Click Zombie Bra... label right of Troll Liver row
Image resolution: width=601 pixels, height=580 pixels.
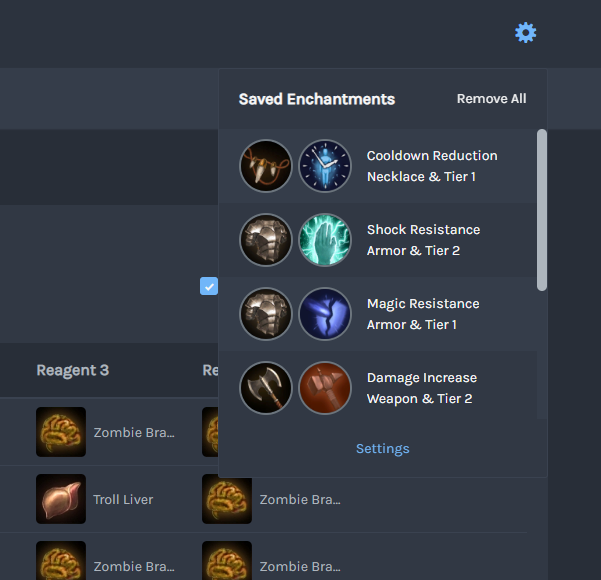point(300,499)
